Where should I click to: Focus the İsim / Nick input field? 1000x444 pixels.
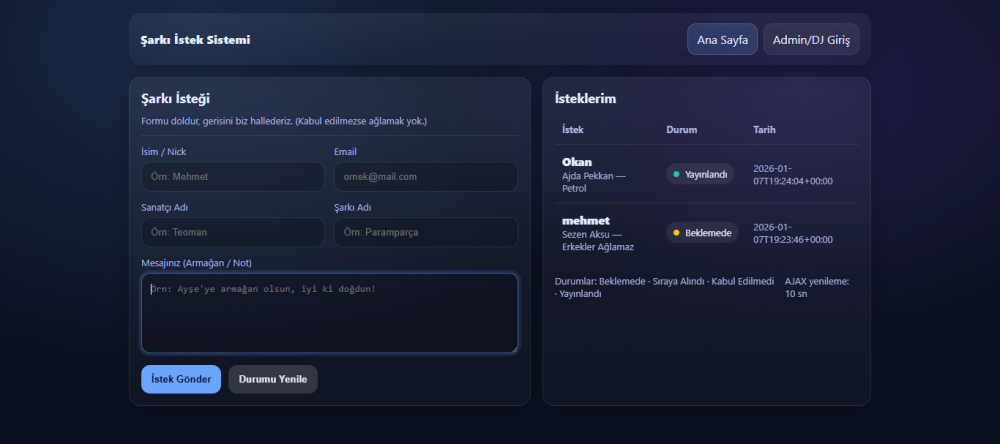click(x=233, y=177)
